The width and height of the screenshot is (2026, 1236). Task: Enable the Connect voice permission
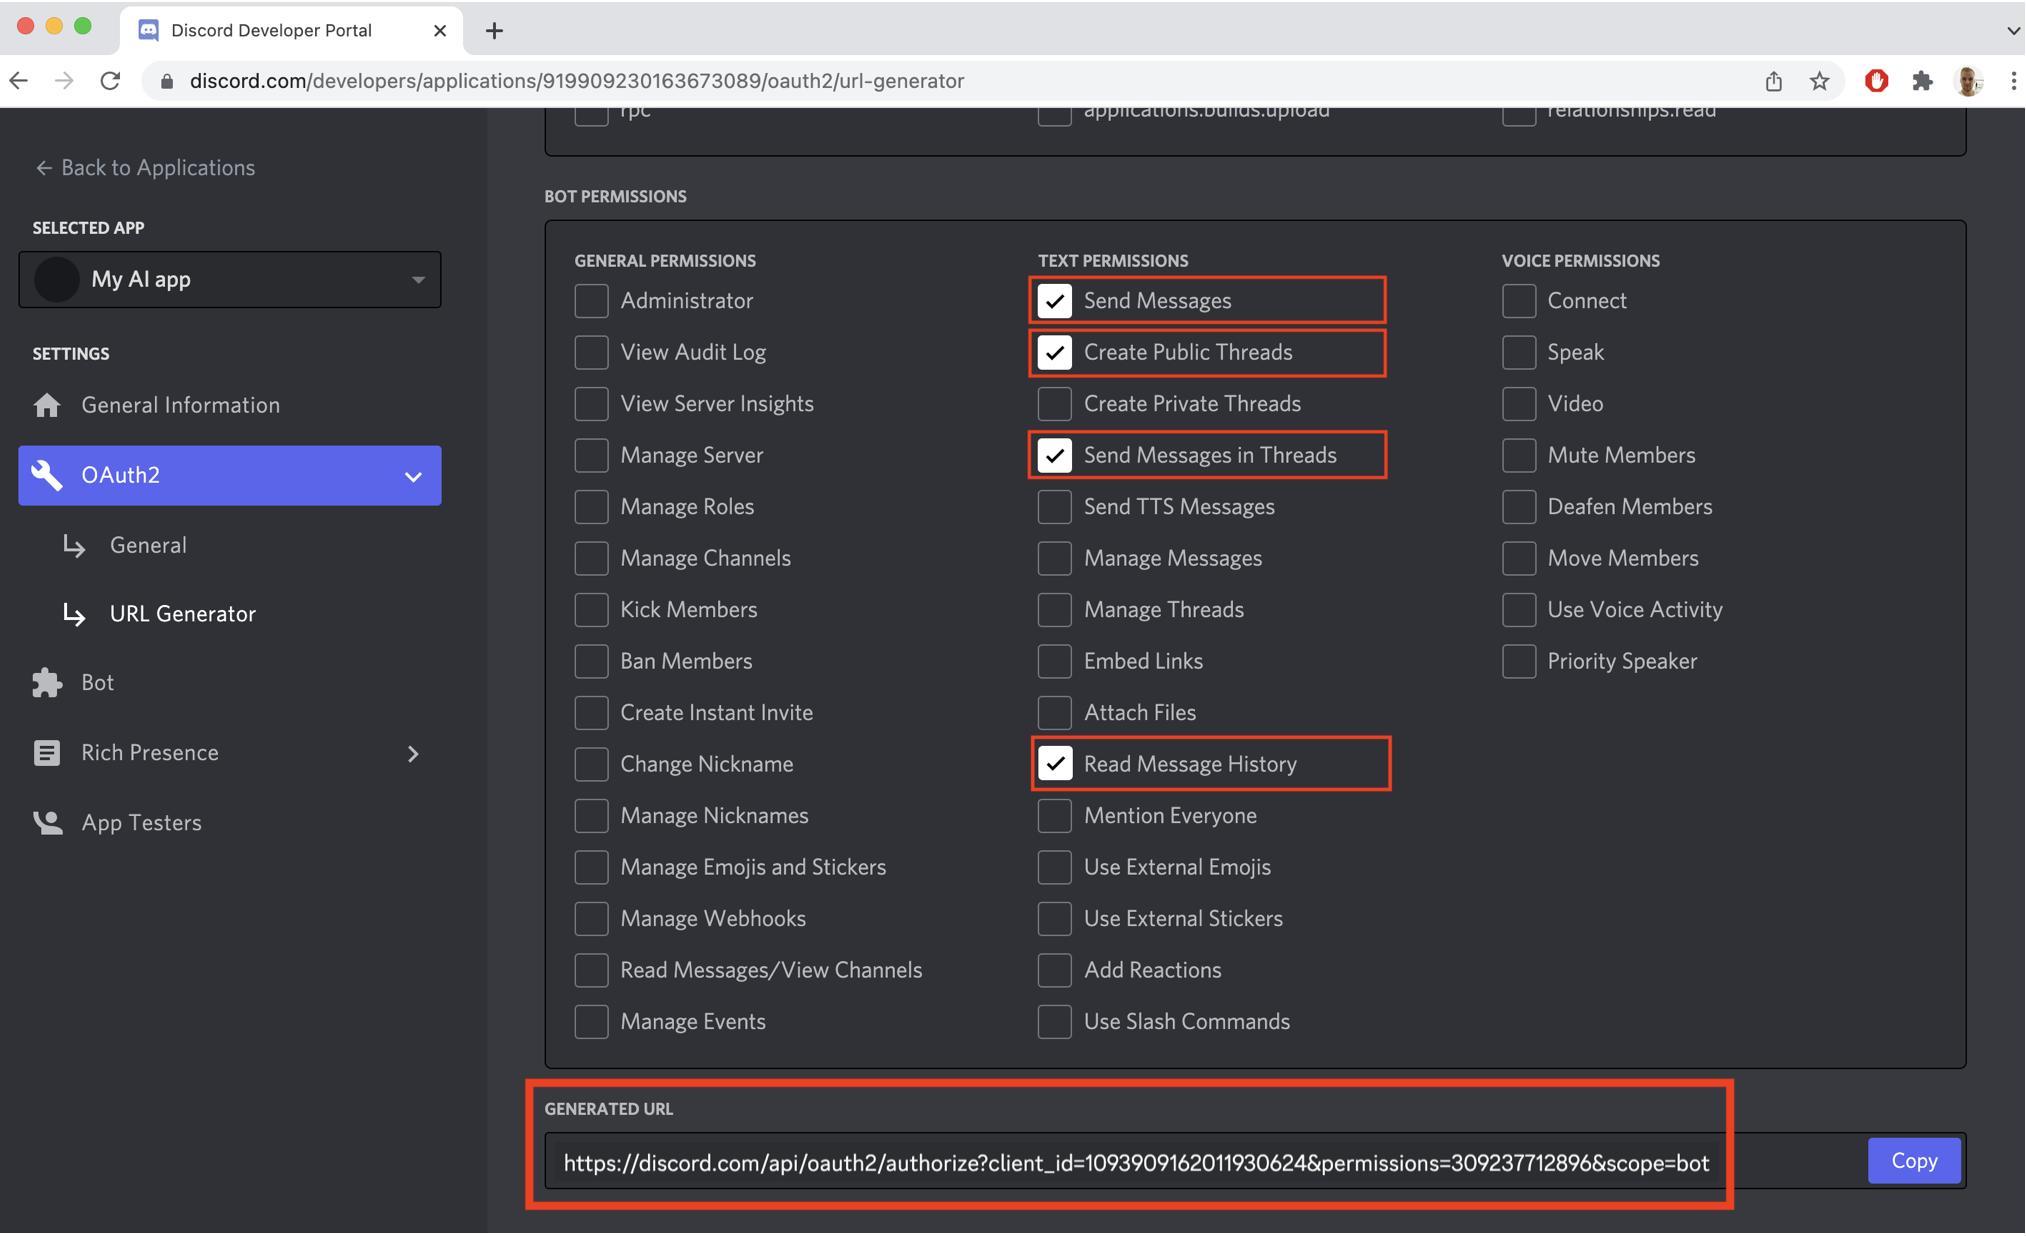click(x=1518, y=300)
